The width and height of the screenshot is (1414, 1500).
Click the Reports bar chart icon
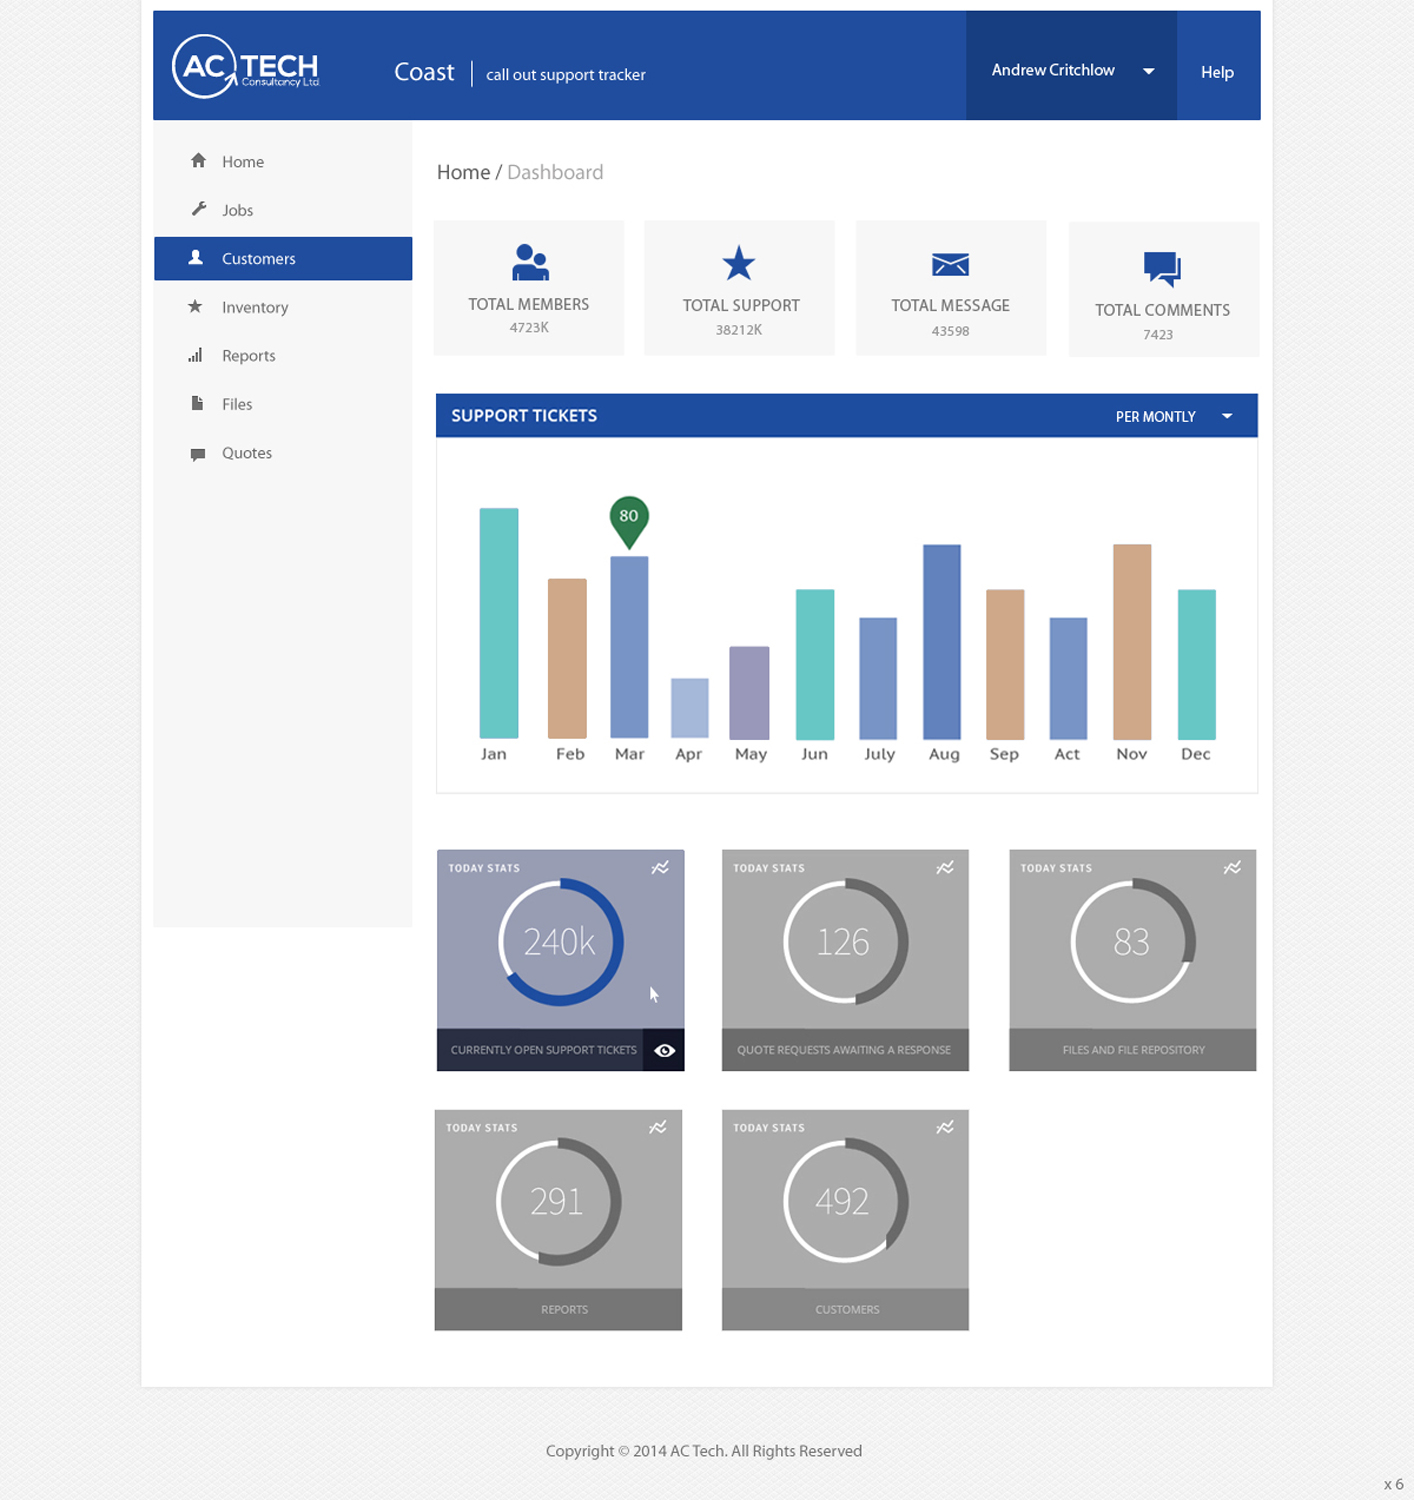[195, 355]
